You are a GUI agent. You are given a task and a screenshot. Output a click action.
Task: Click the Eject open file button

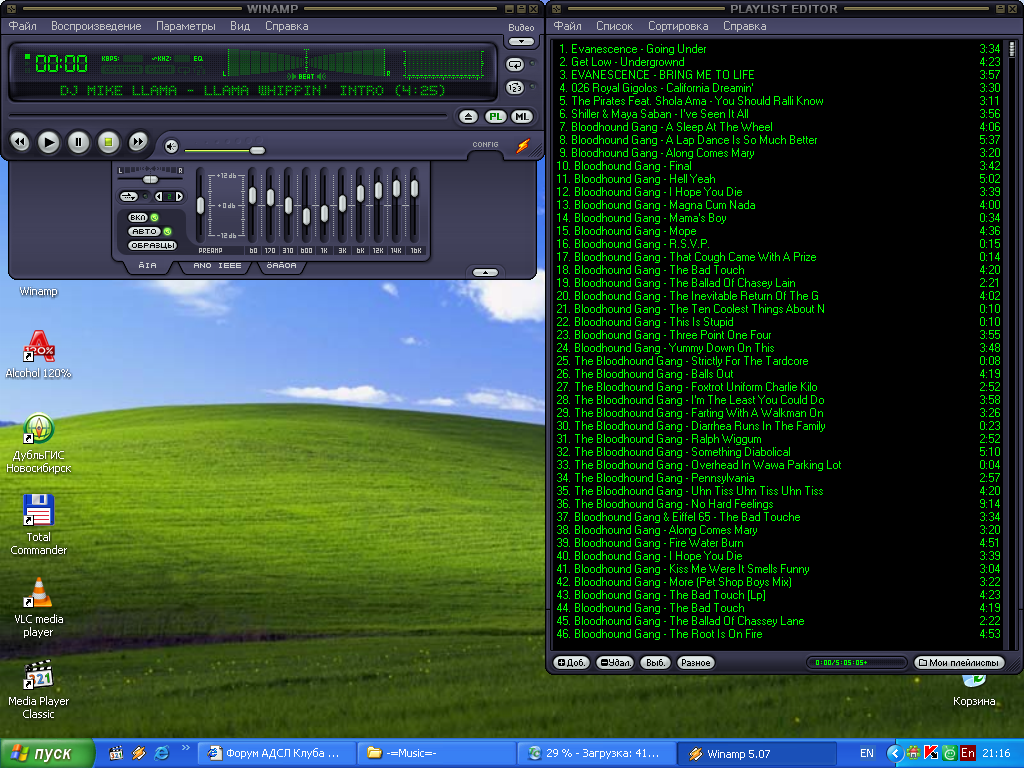[470, 117]
